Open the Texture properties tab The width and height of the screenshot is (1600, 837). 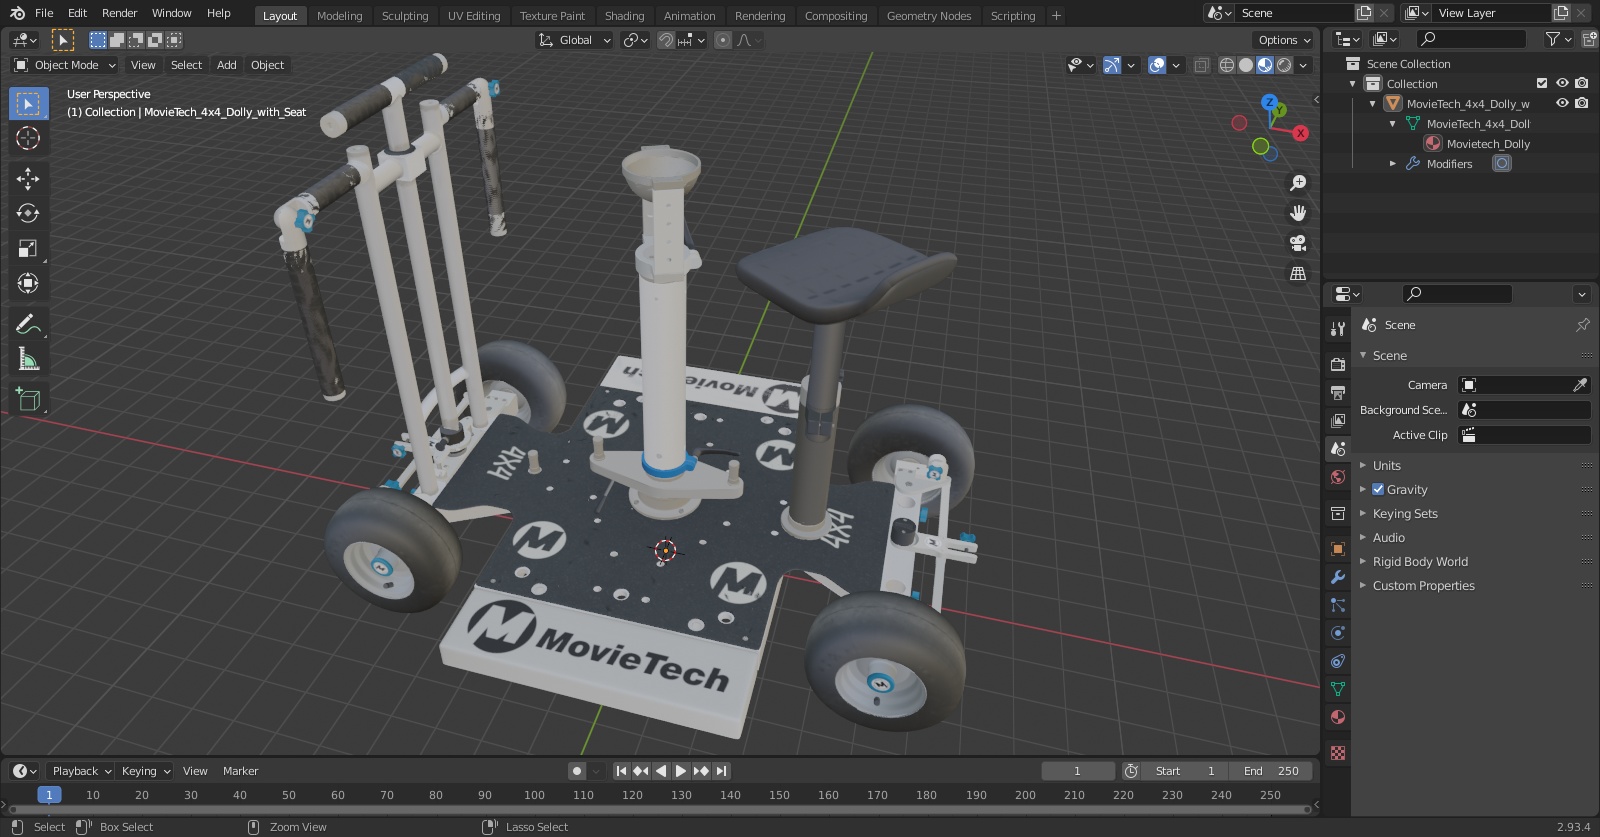[x=1338, y=753]
